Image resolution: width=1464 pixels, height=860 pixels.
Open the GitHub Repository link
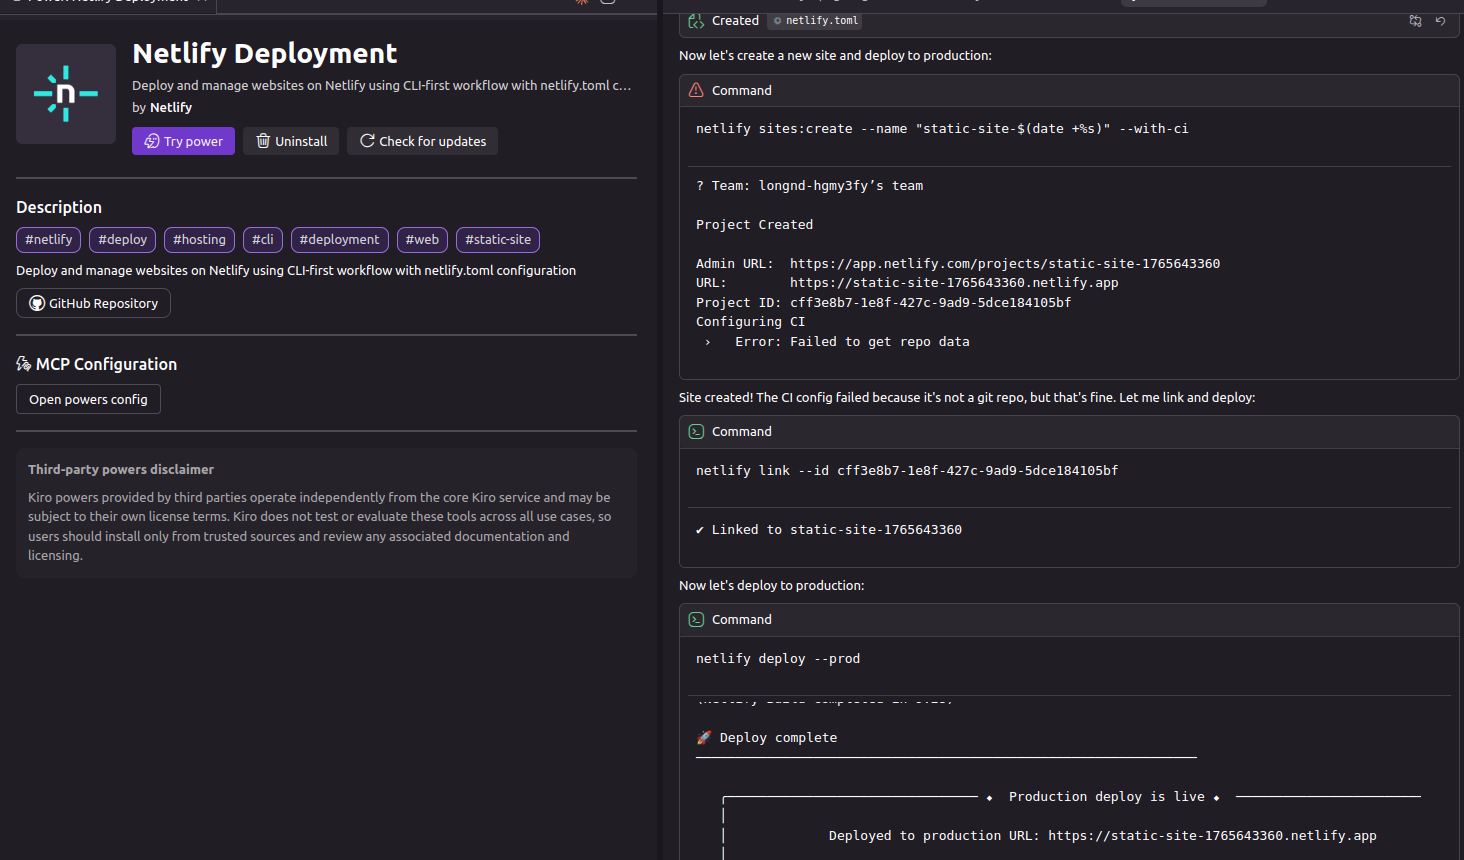tap(93, 303)
